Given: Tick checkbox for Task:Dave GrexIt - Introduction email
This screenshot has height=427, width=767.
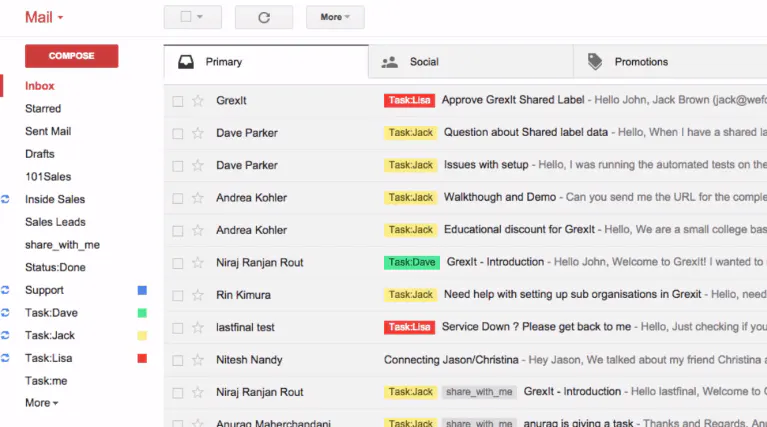Looking at the screenshot, I should tap(178, 263).
